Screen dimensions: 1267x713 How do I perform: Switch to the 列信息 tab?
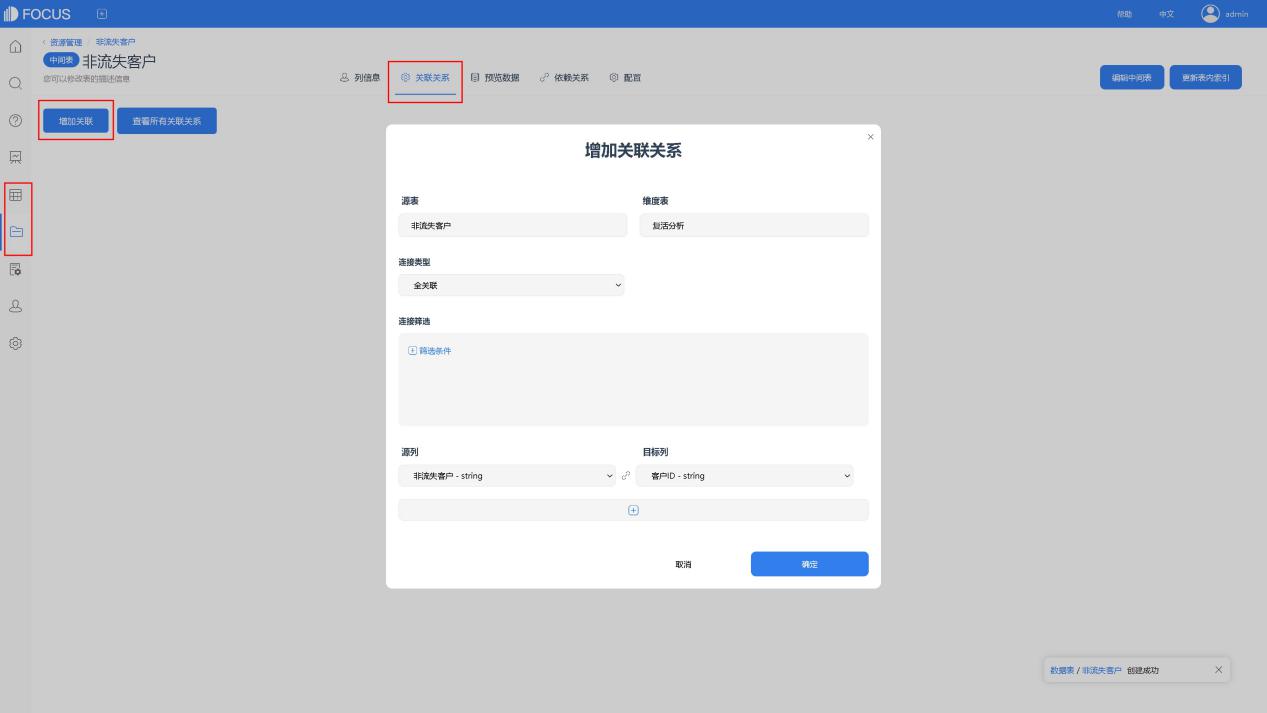coord(360,77)
